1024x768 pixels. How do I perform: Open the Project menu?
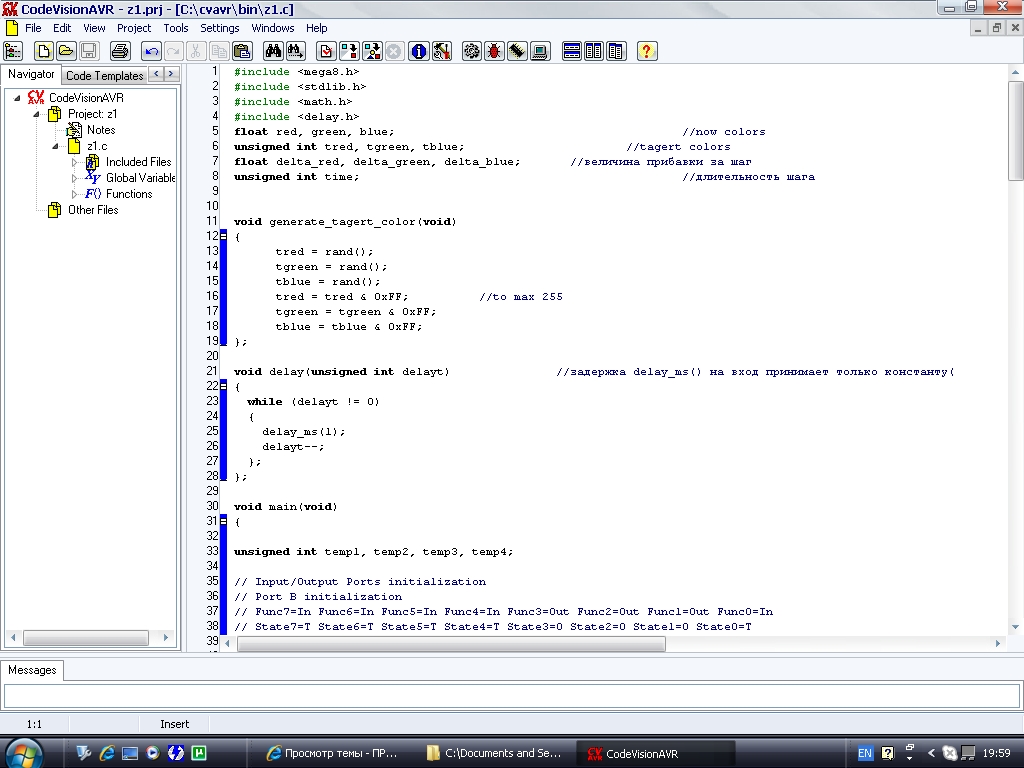134,28
